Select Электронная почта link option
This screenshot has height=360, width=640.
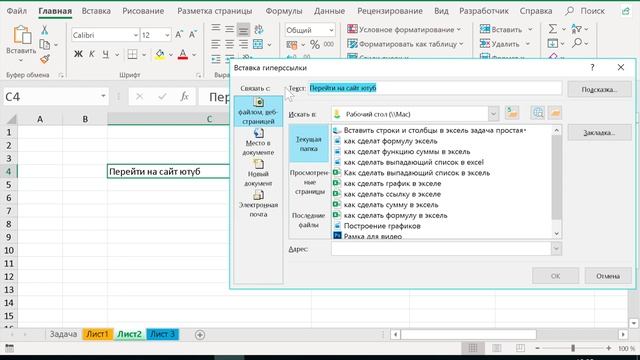(258, 204)
